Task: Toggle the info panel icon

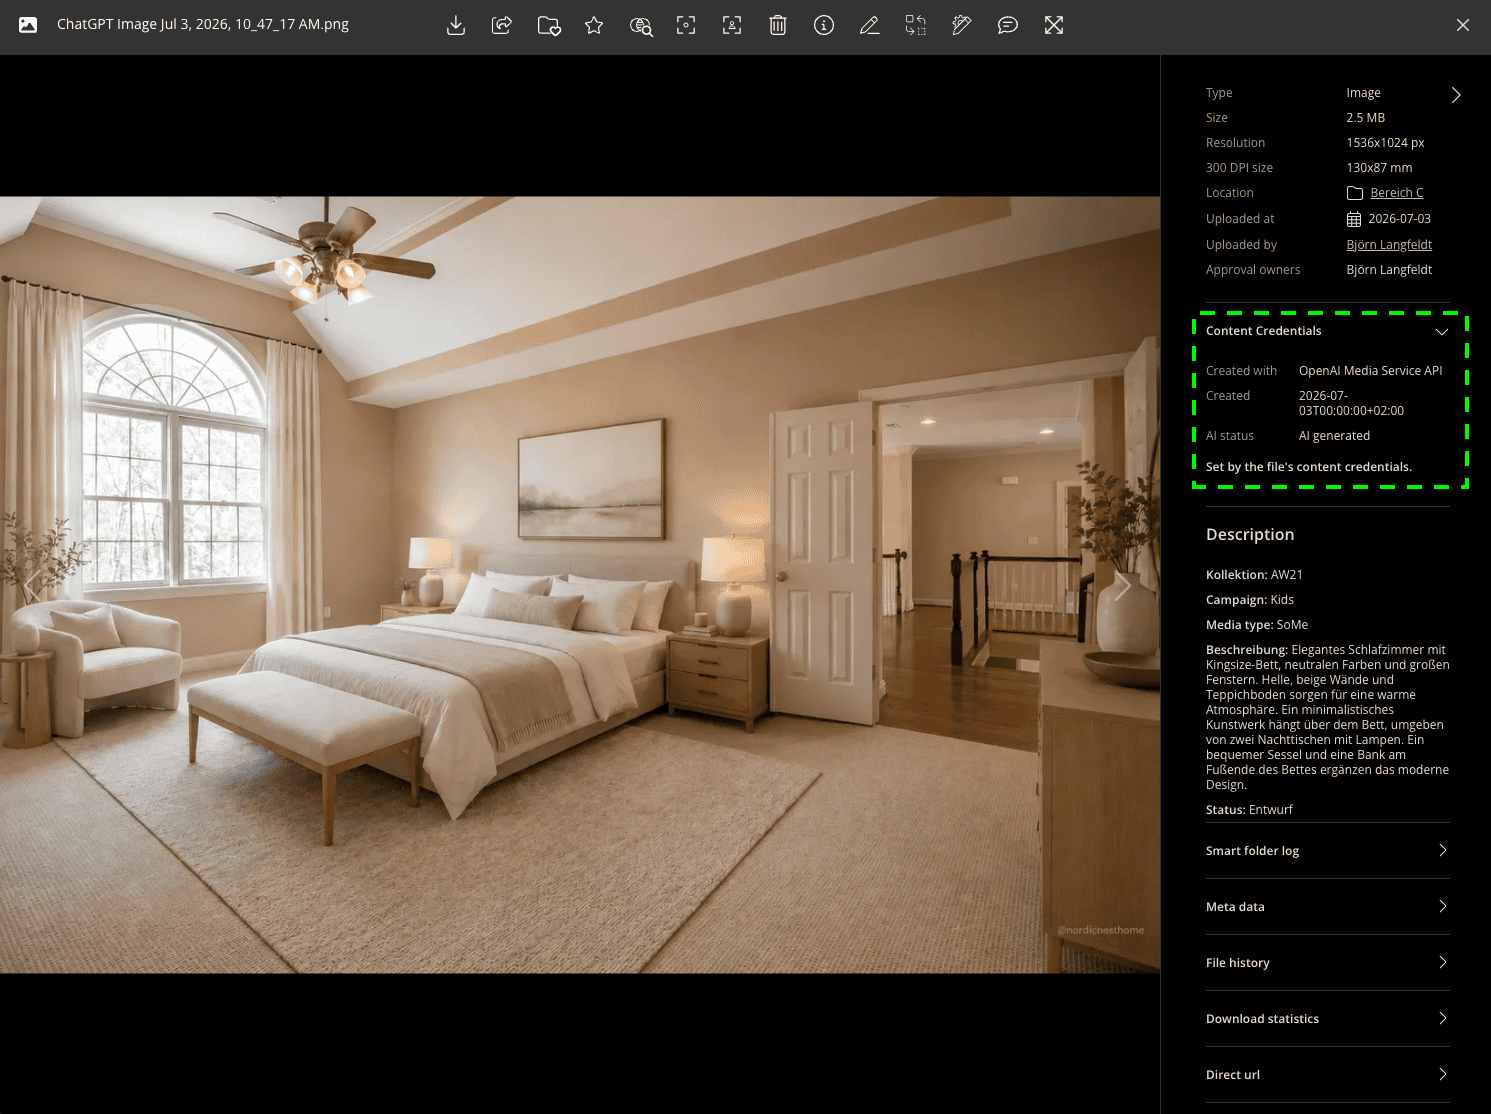Action: (824, 25)
